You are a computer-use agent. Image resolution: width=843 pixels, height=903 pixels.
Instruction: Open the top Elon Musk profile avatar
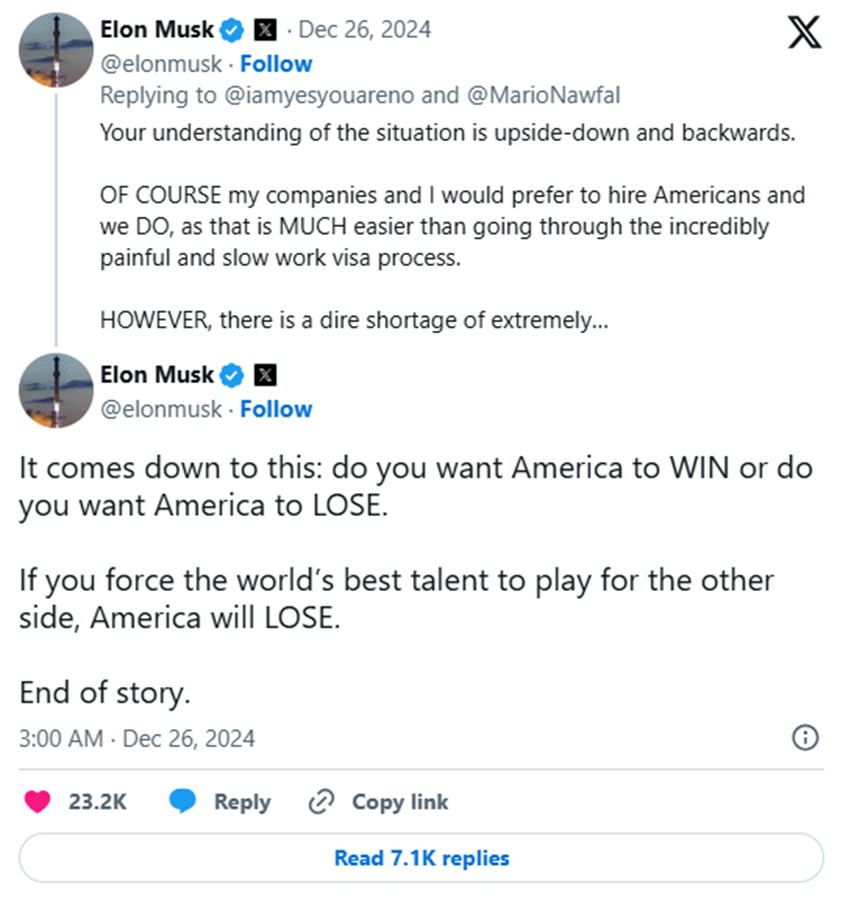coord(56,50)
